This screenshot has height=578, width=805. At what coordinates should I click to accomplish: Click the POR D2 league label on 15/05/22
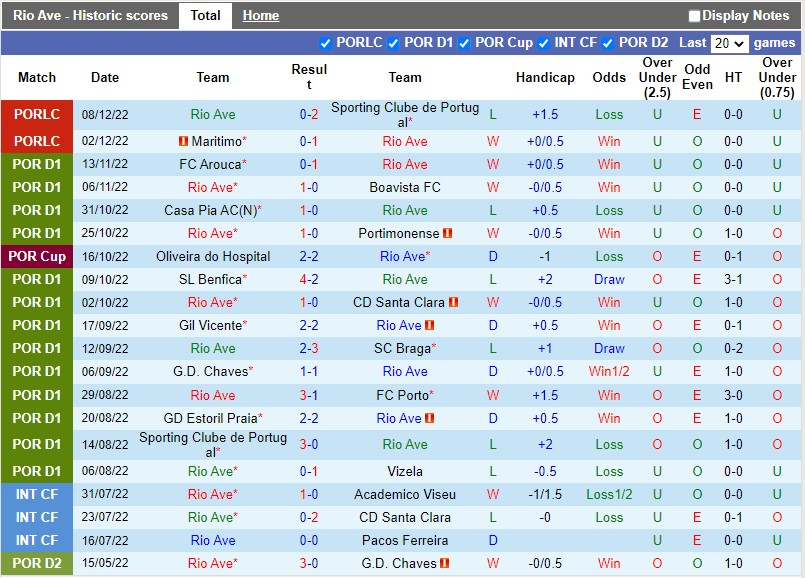tap(37, 563)
